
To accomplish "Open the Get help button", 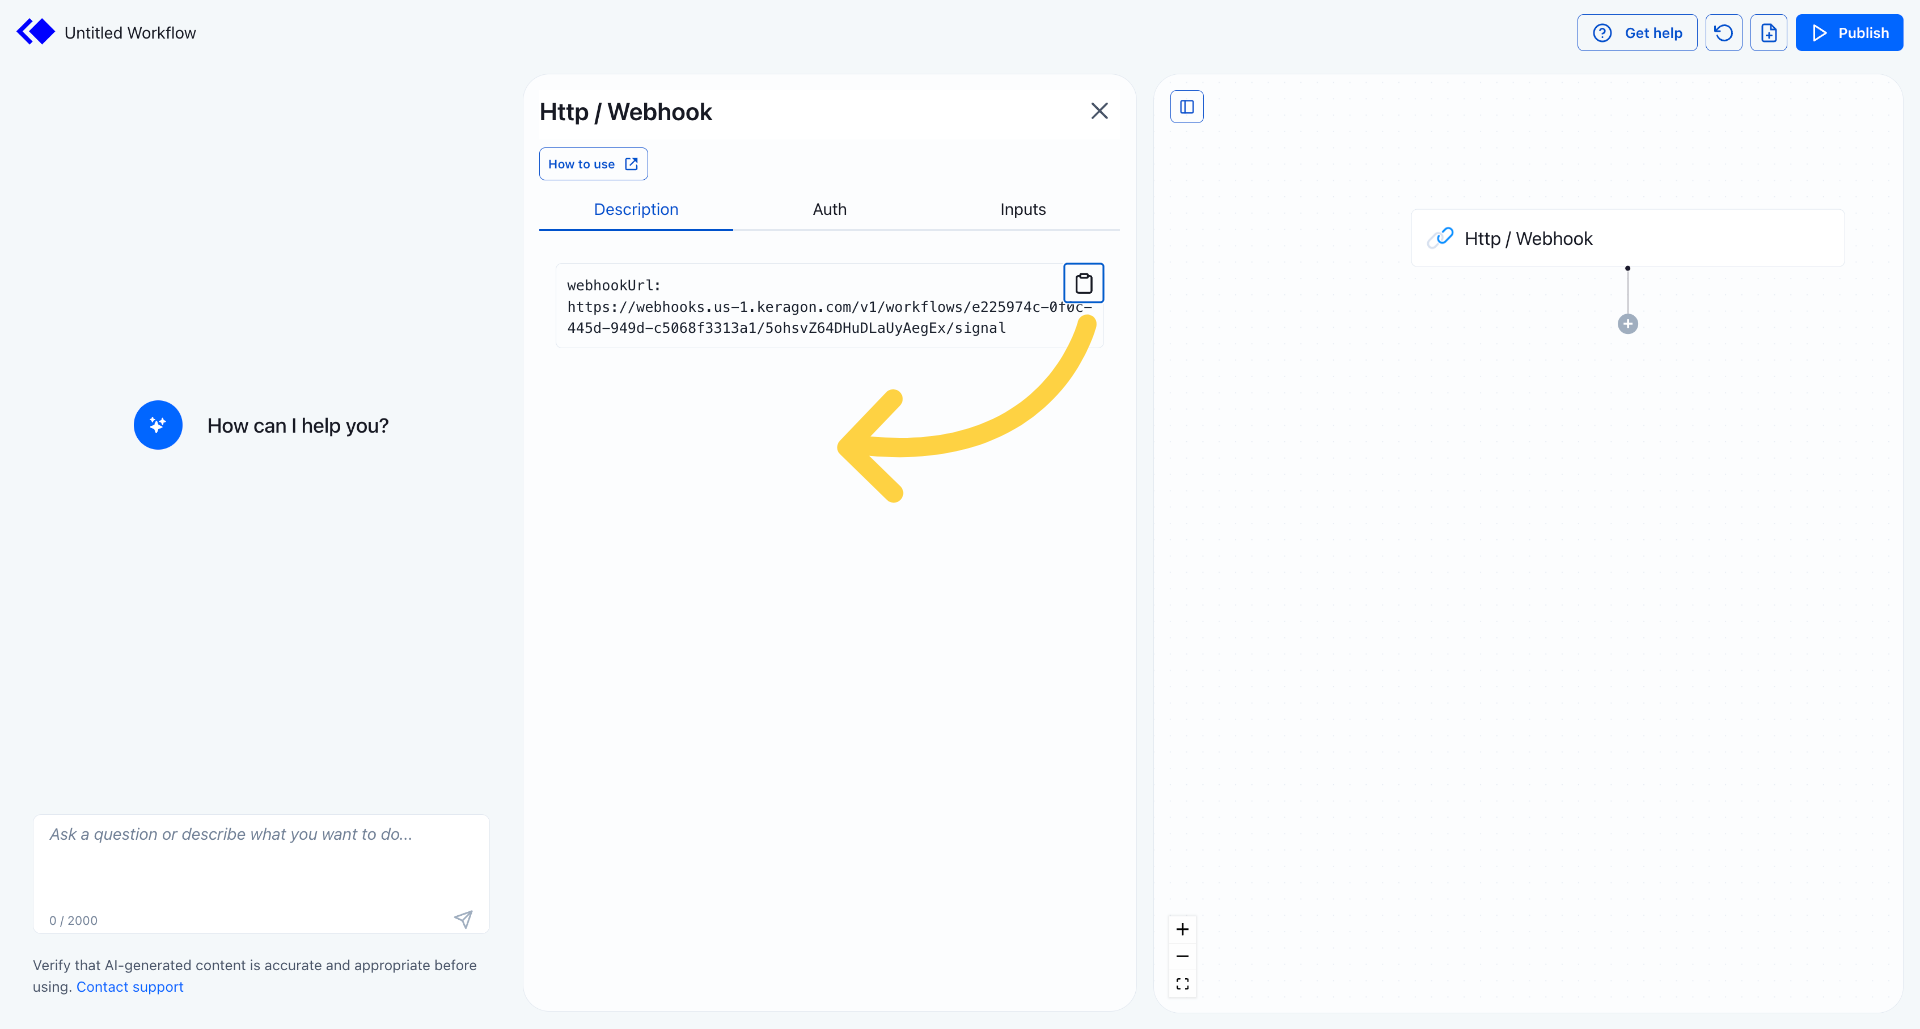I will (1637, 33).
